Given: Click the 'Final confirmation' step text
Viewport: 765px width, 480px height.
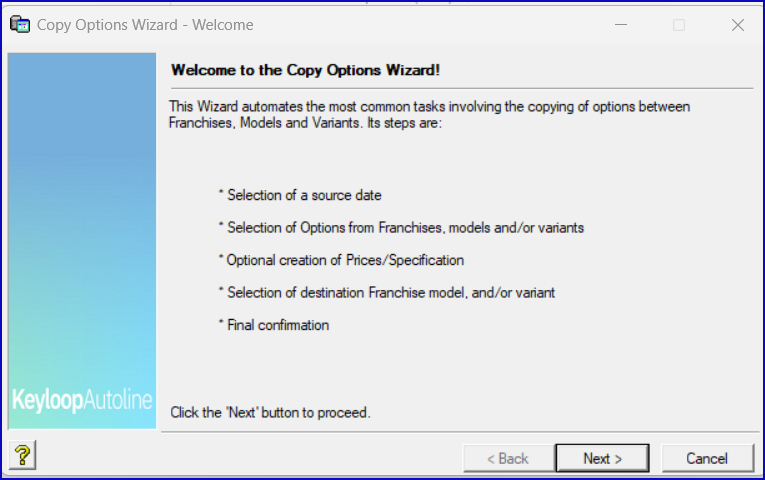Looking at the screenshot, I should [273, 325].
